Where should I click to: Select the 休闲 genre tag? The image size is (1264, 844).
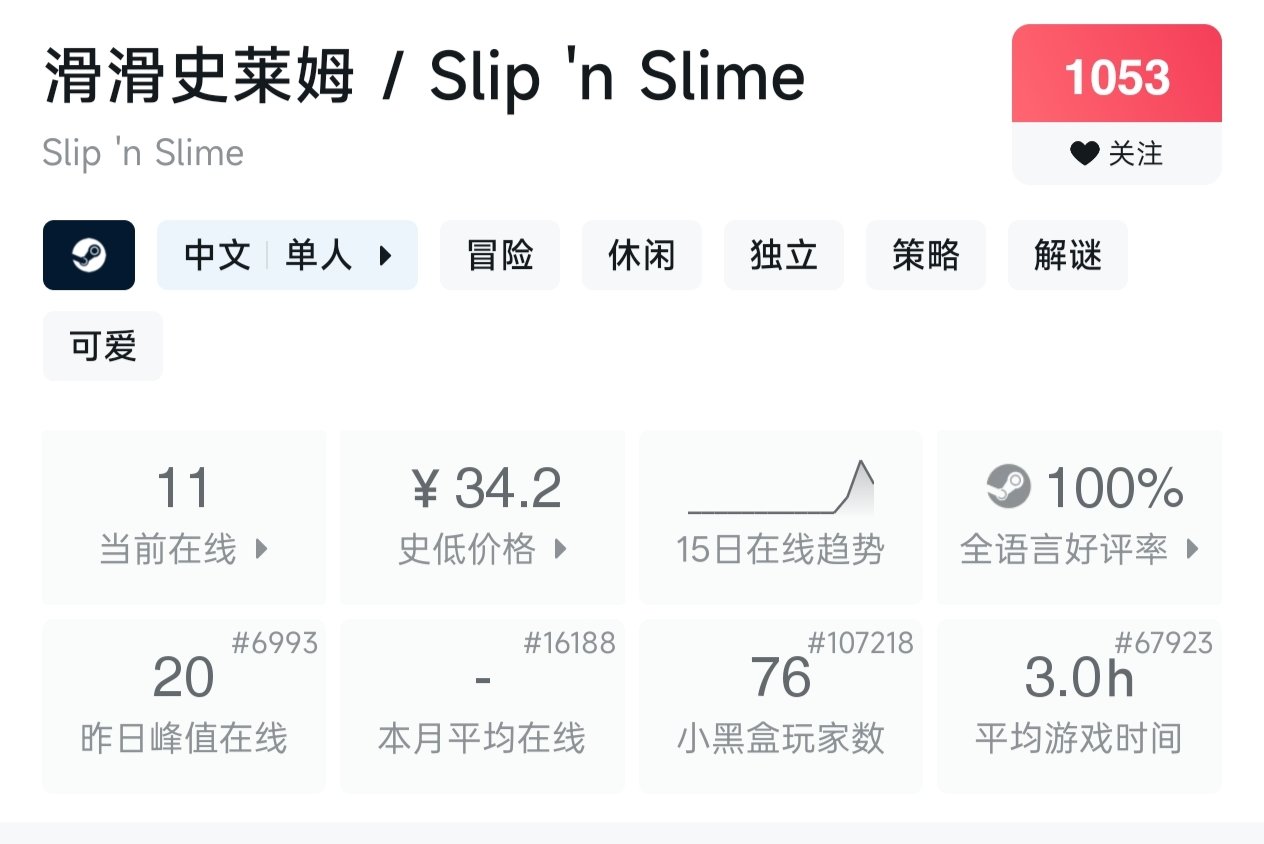tap(642, 255)
